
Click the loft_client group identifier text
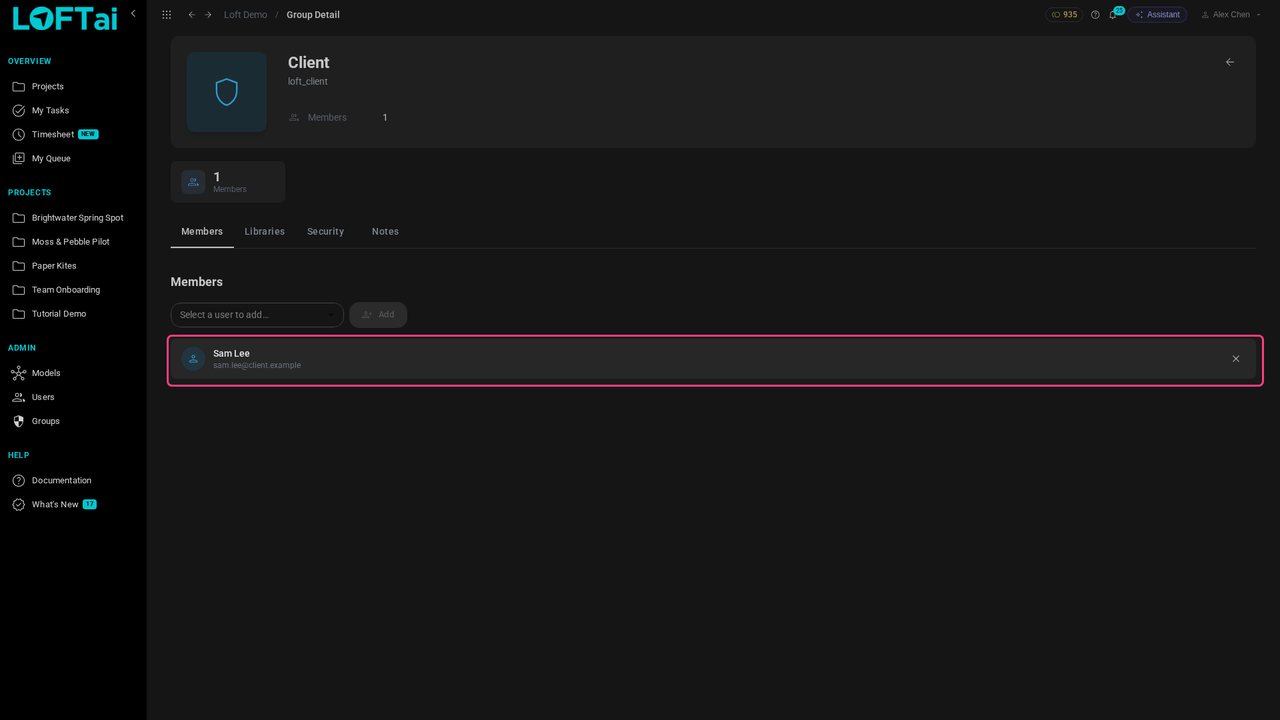(x=308, y=82)
